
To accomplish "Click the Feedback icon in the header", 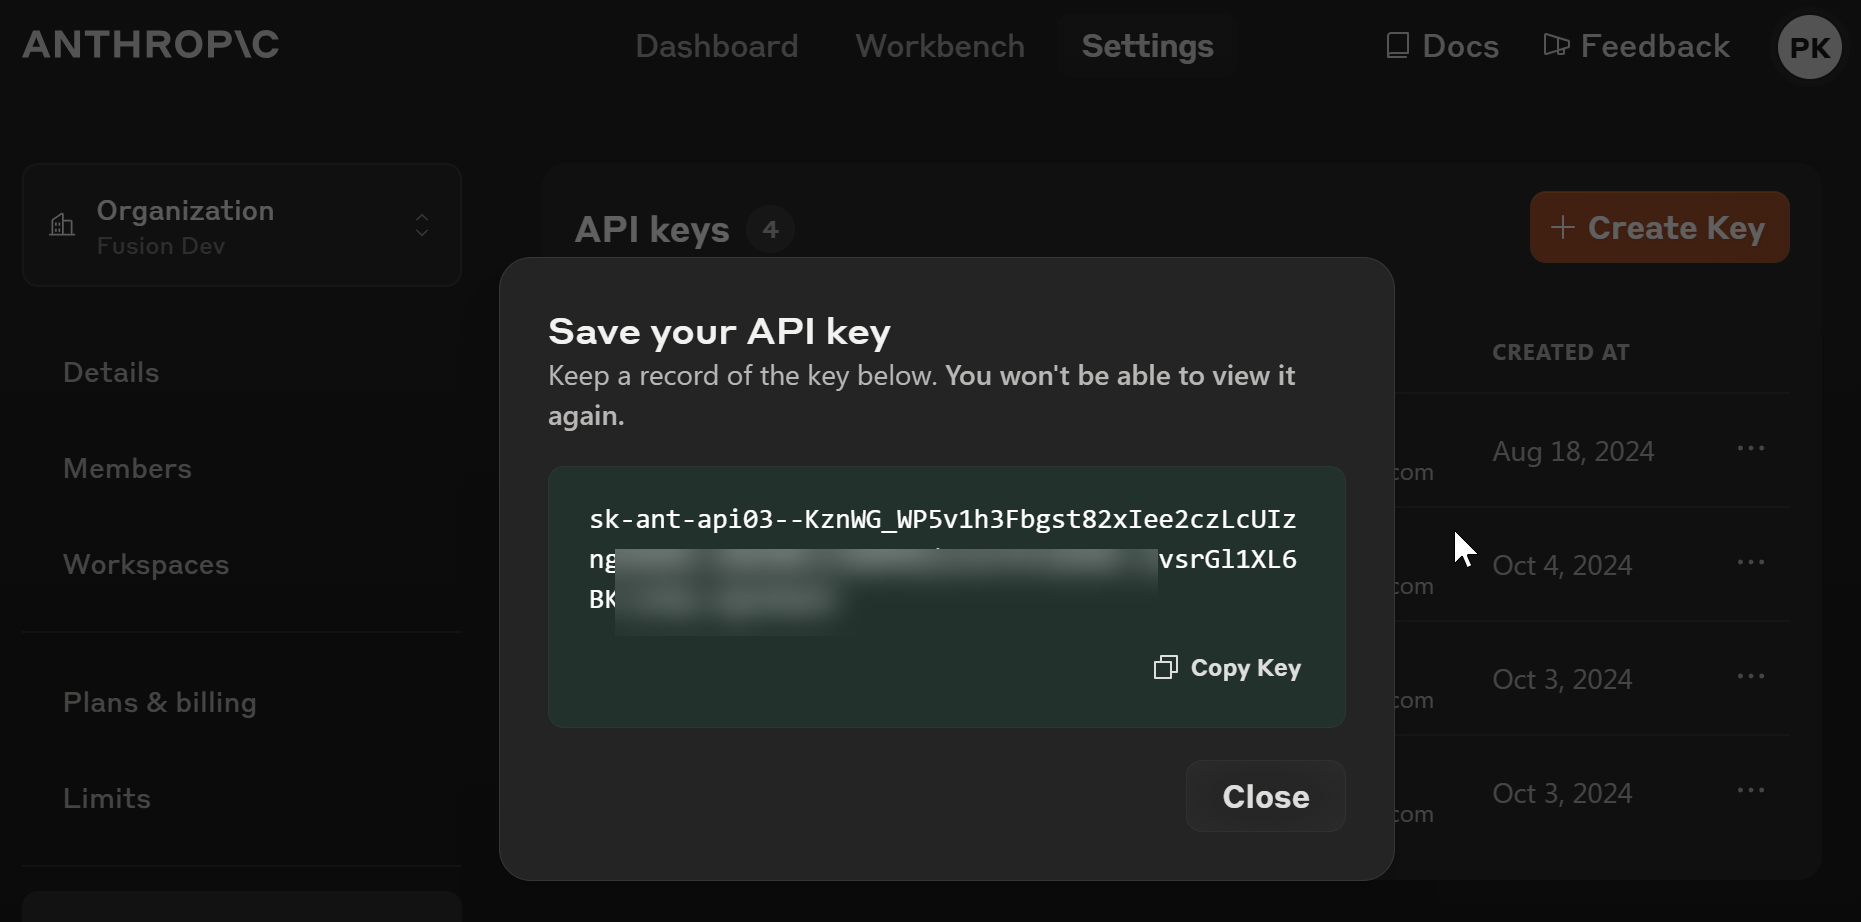I will (1555, 45).
